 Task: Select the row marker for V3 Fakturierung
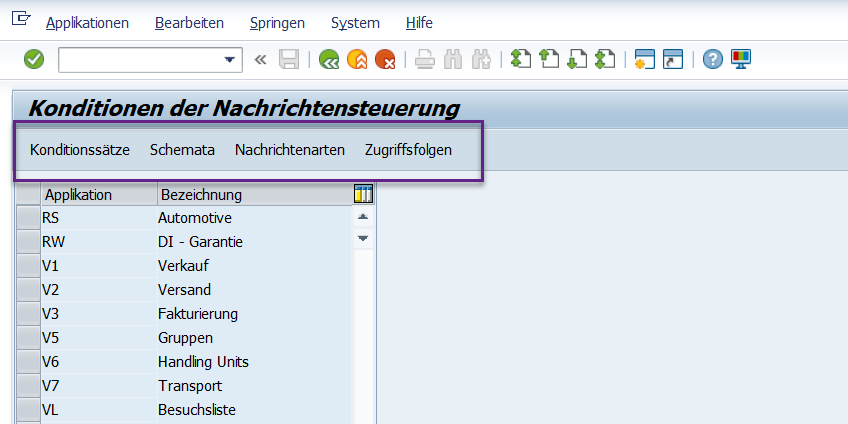tap(29, 314)
